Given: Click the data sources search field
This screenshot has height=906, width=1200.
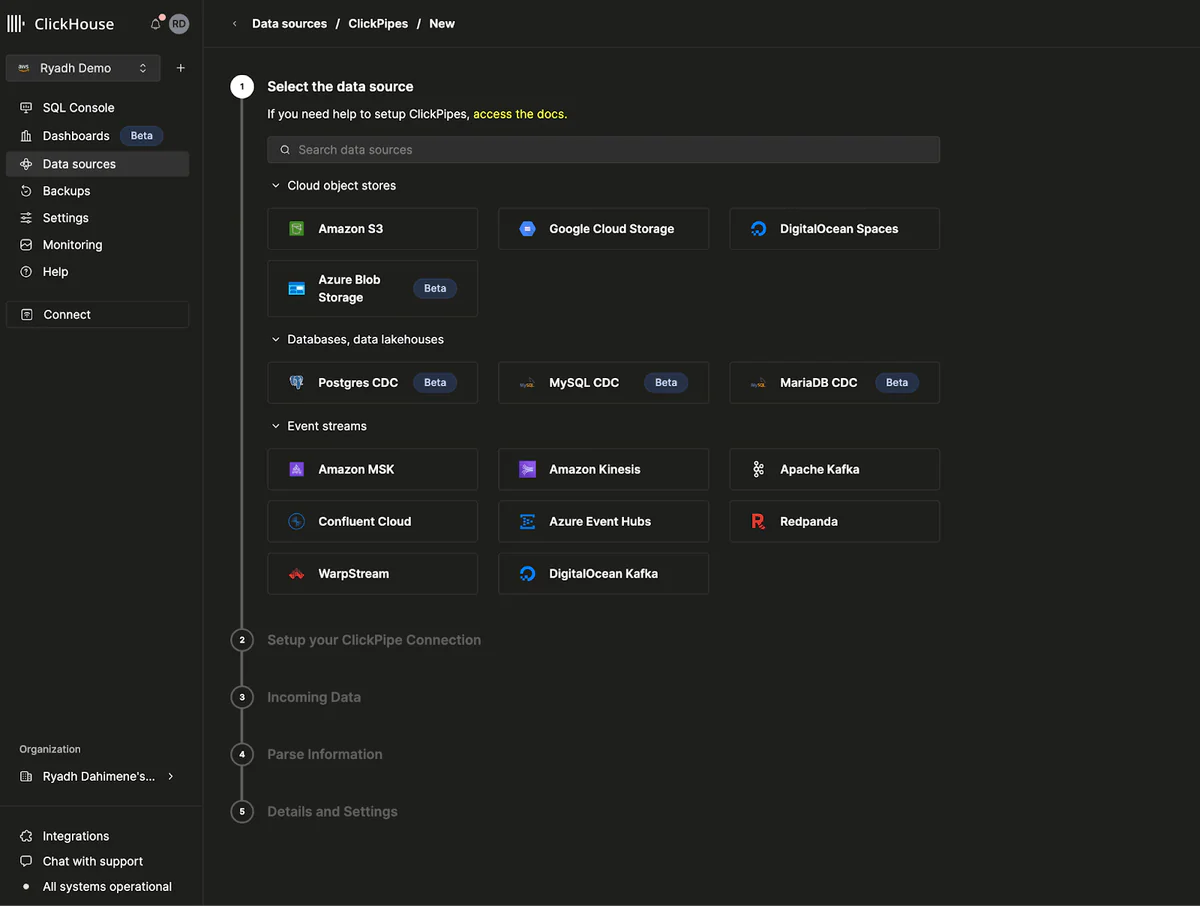Looking at the screenshot, I should (603, 149).
